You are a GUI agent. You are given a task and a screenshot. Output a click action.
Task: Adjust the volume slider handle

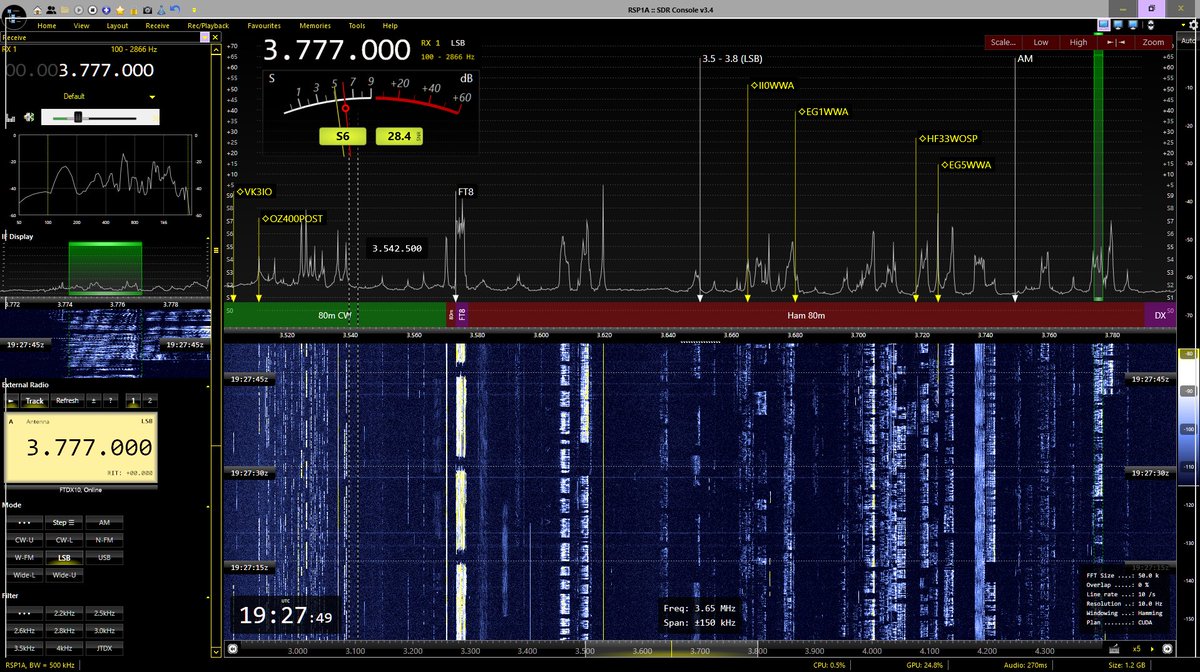tap(78, 117)
